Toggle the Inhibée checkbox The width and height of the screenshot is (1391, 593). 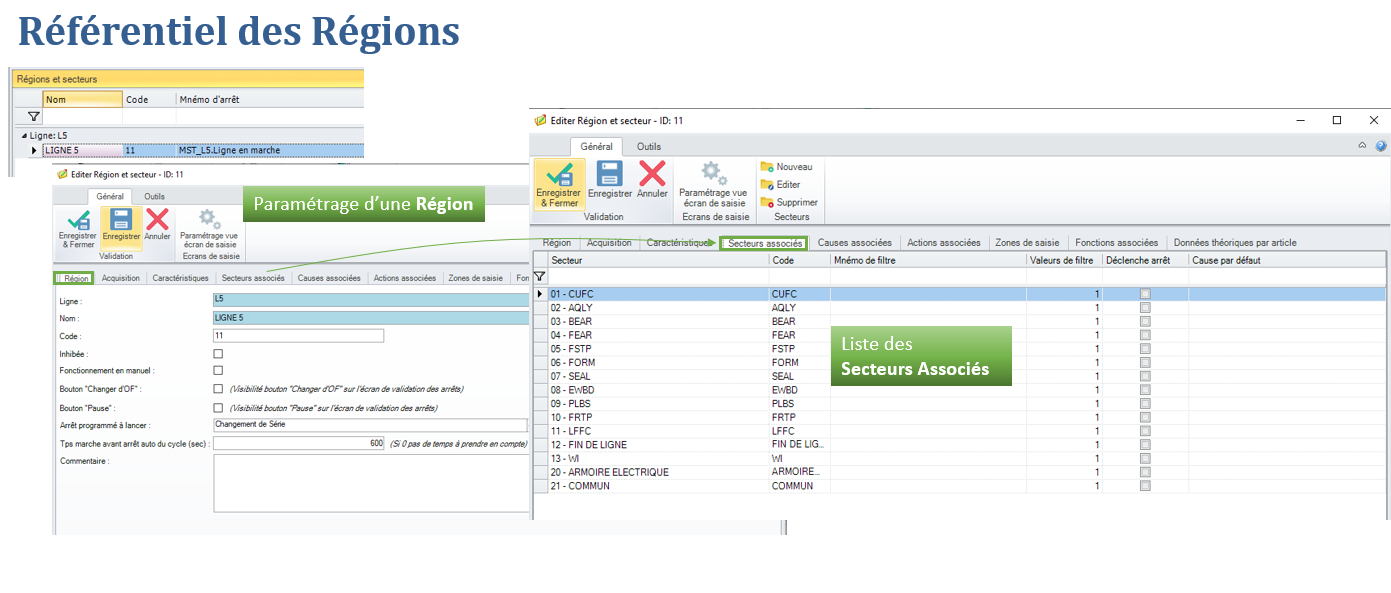(x=218, y=354)
